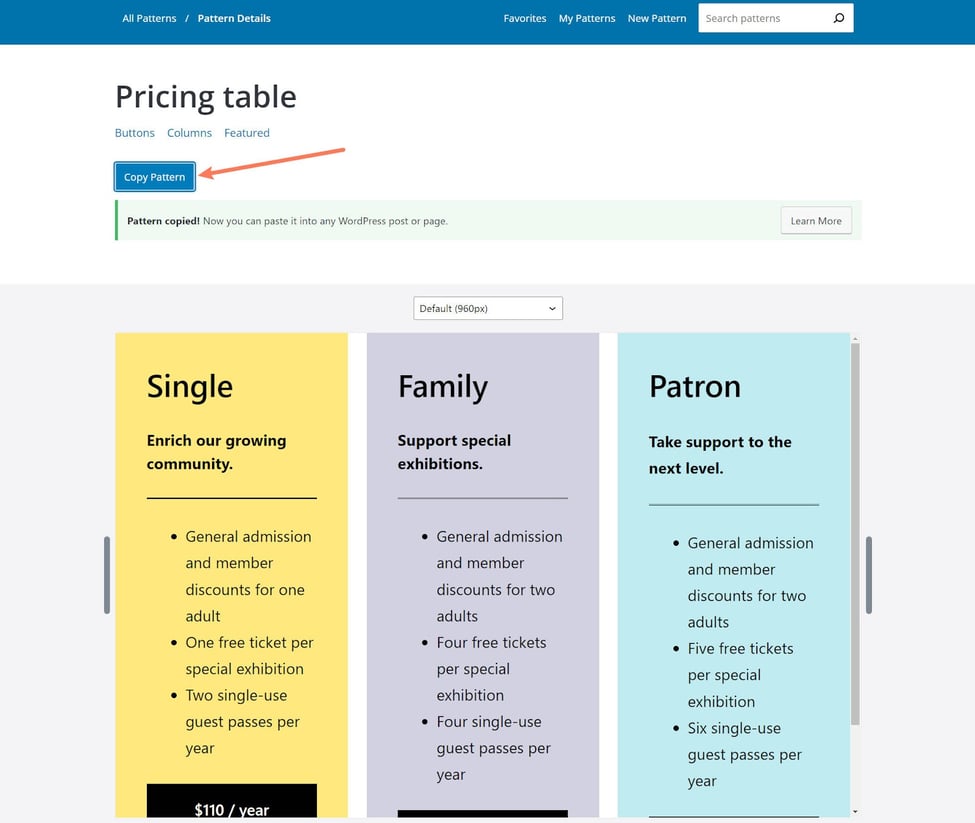Go to My Patterns

coord(587,18)
